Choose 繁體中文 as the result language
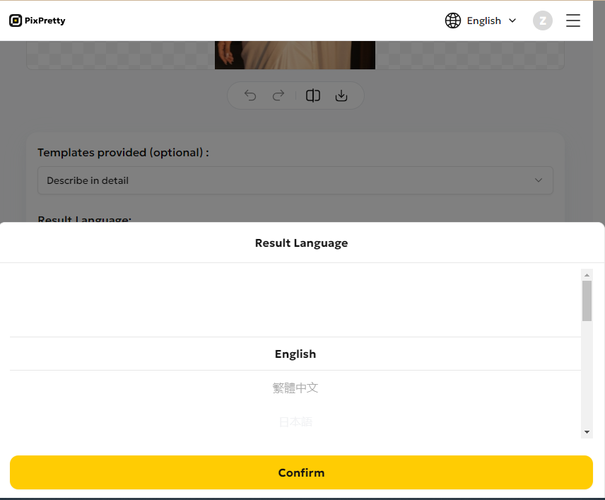This screenshot has height=500, width=605. [x=295, y=388]
